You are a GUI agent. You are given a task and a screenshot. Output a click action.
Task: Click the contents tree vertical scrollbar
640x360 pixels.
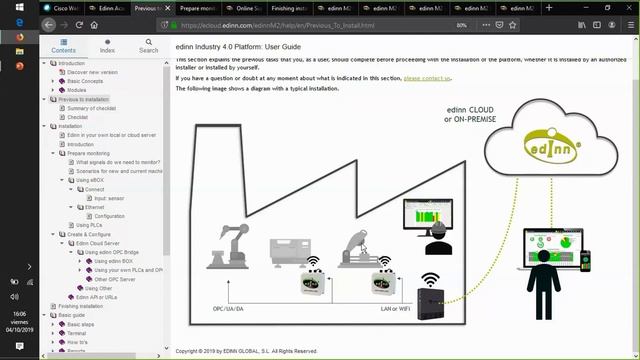166,161
